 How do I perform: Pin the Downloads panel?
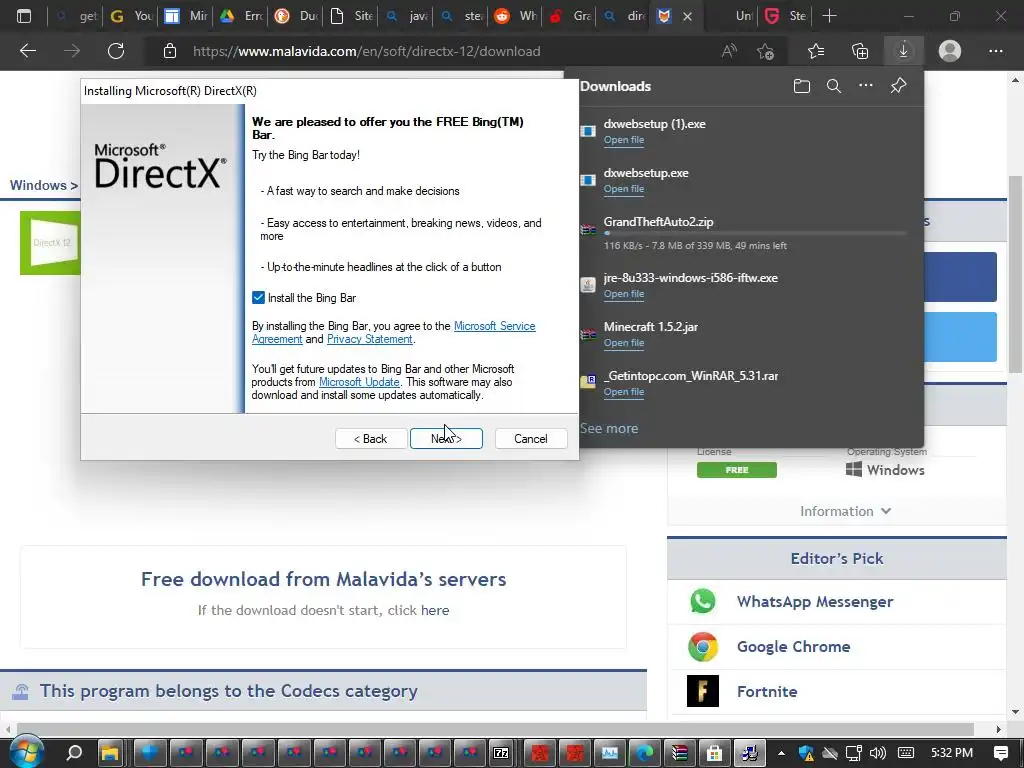(x=899, y=86)
